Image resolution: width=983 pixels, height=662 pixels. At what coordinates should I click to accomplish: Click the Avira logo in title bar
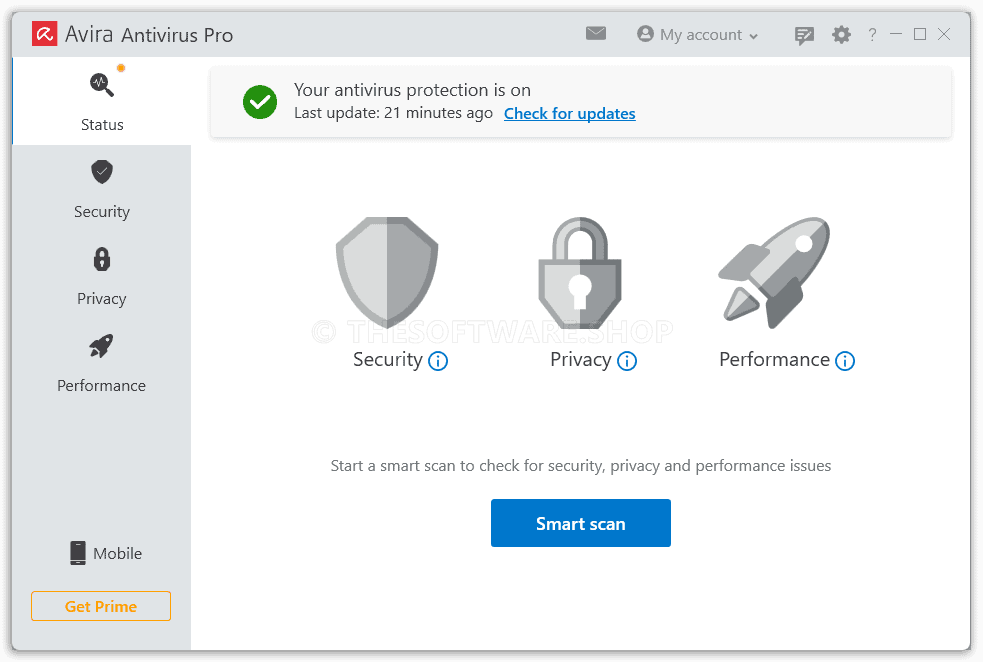pyautogui.click(x=45, y=34)
